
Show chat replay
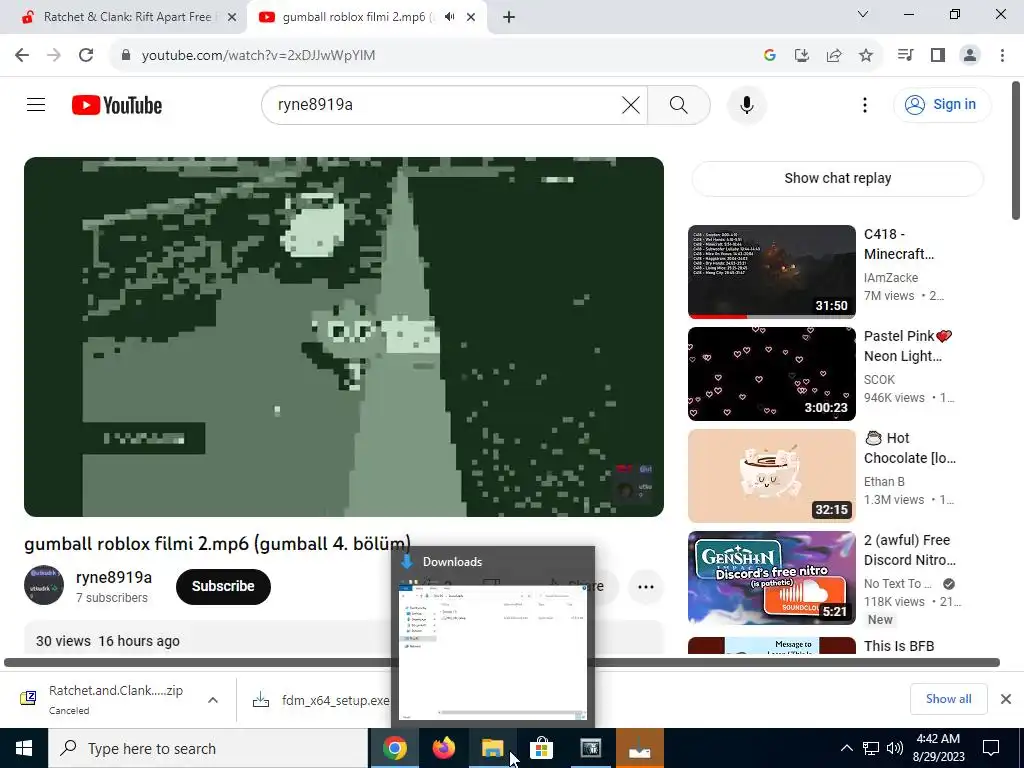point(837,178)
